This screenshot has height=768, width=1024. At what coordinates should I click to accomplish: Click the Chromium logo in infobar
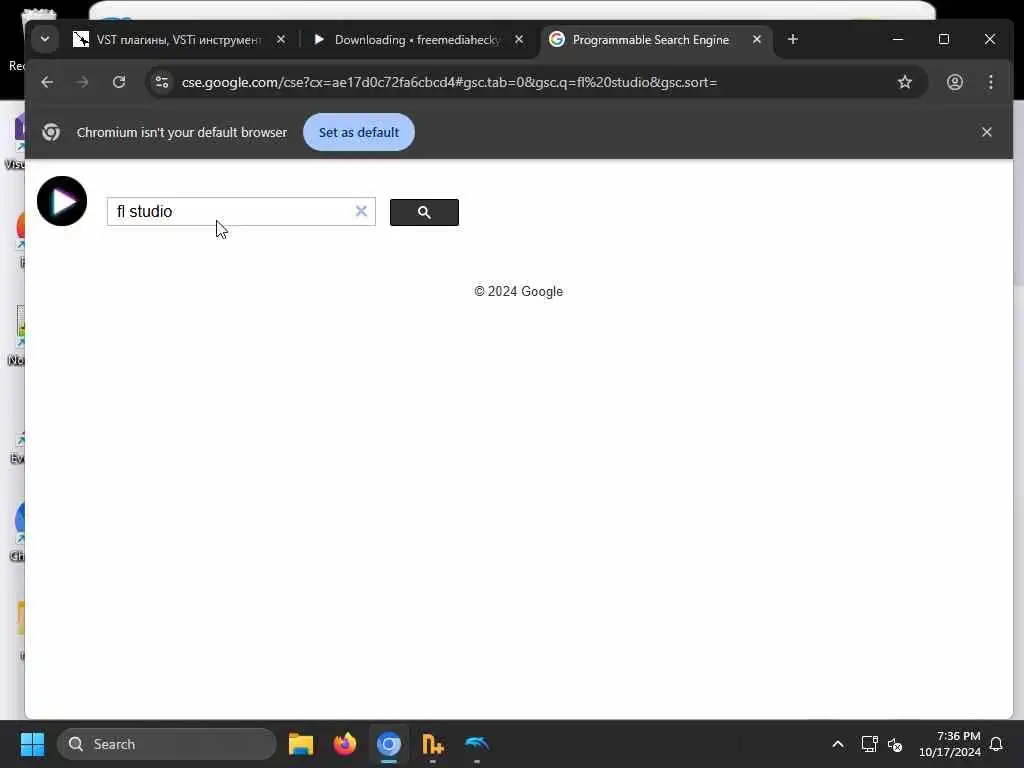point(51,132)
